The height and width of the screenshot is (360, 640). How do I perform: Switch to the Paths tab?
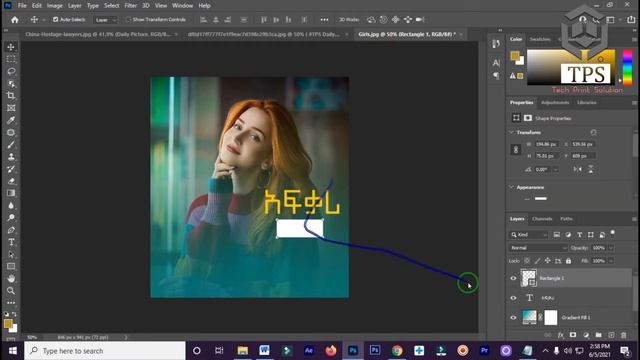[566, 219]
